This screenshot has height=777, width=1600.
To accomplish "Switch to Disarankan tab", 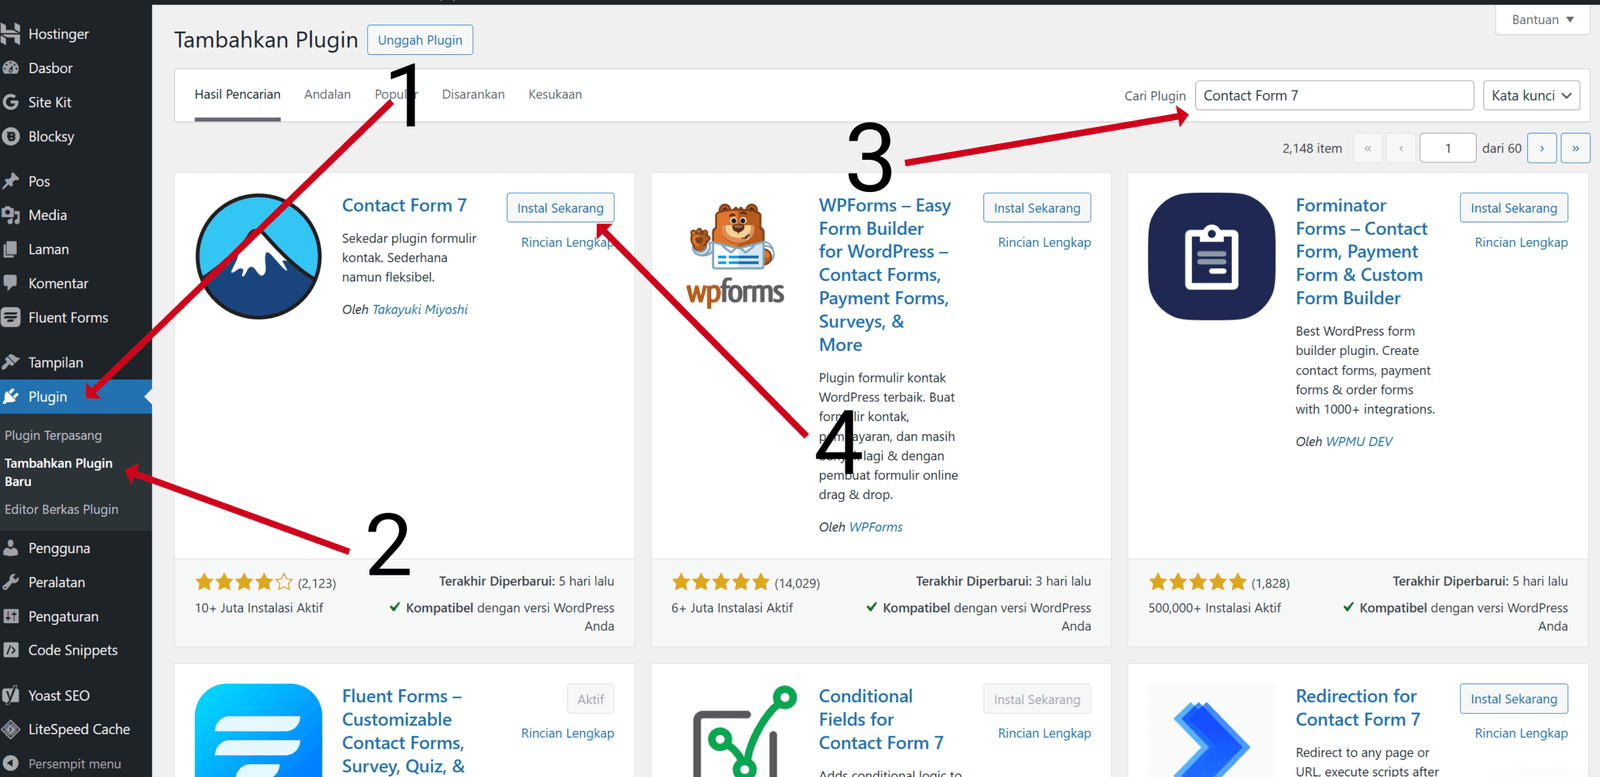I will [x=473, y=95].
